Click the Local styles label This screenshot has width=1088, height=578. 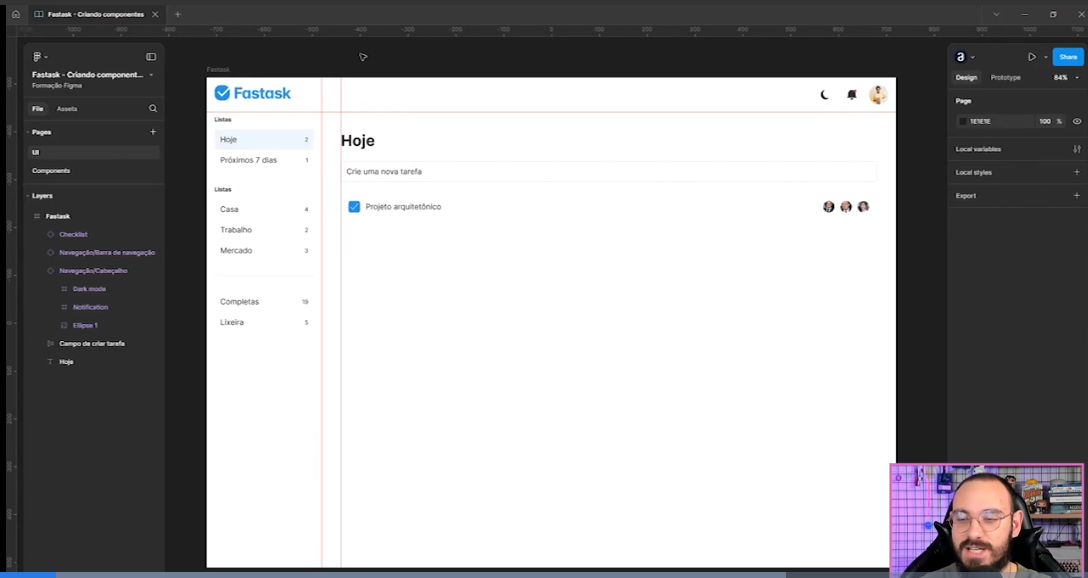point(974,172)
